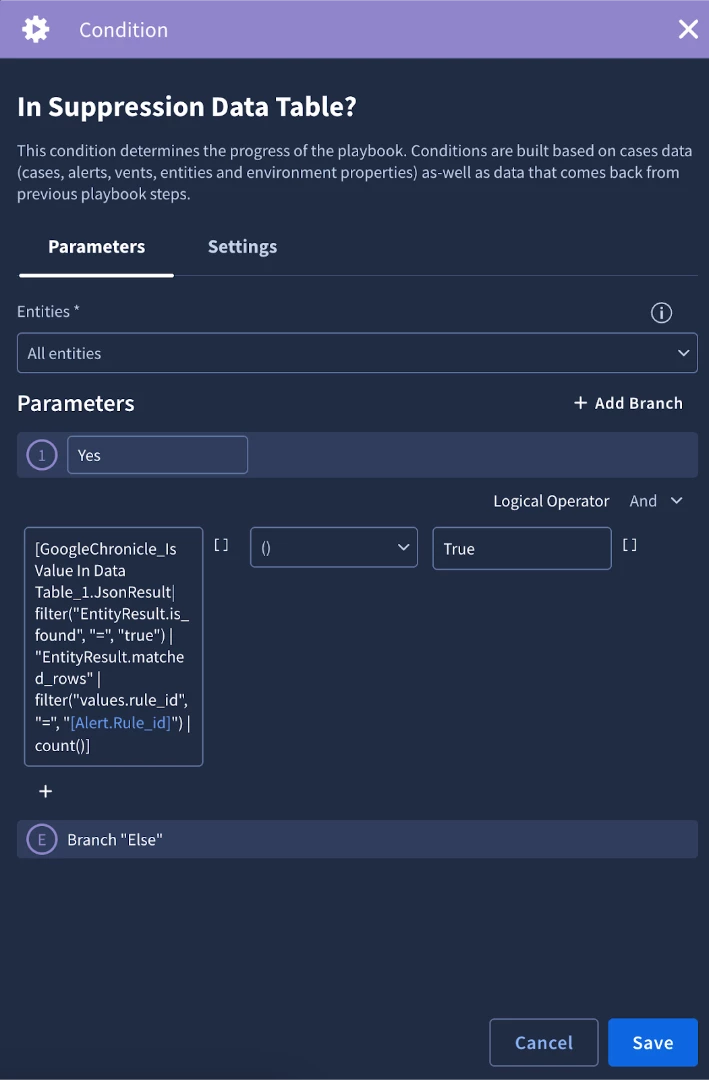This screenshot has height=1080, width=709.
Task: Edit the Yes branch name field
Action: [157, 455]
